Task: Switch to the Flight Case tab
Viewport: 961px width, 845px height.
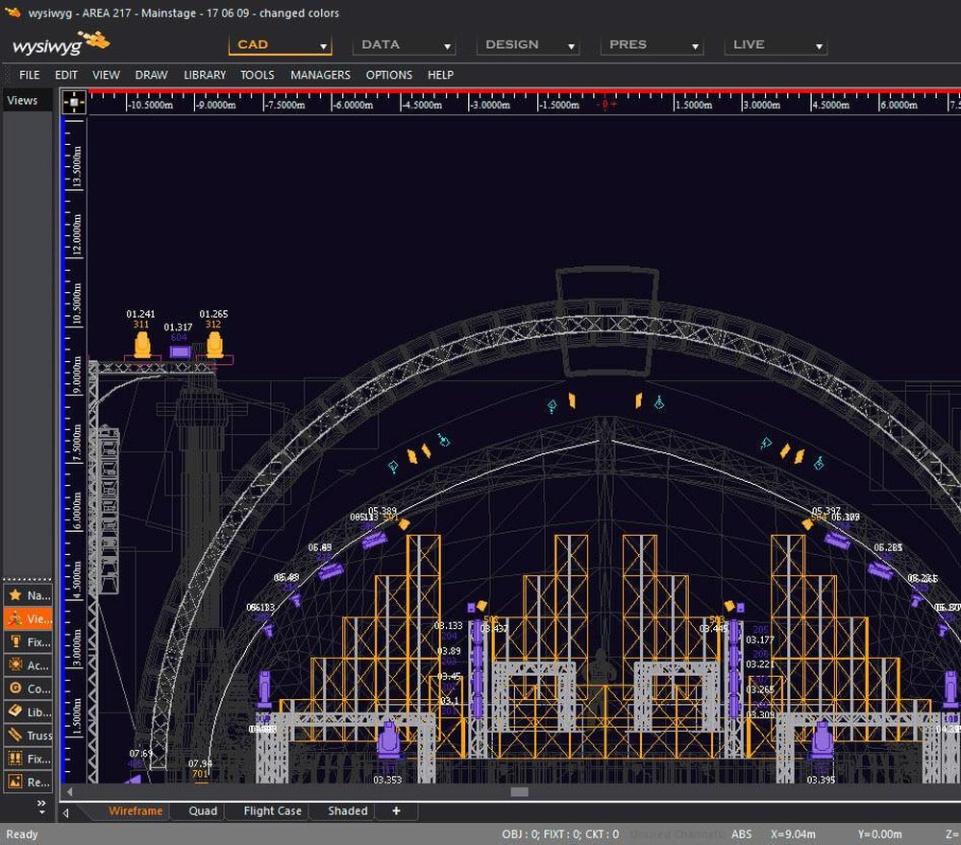Action: coord(272,811)
